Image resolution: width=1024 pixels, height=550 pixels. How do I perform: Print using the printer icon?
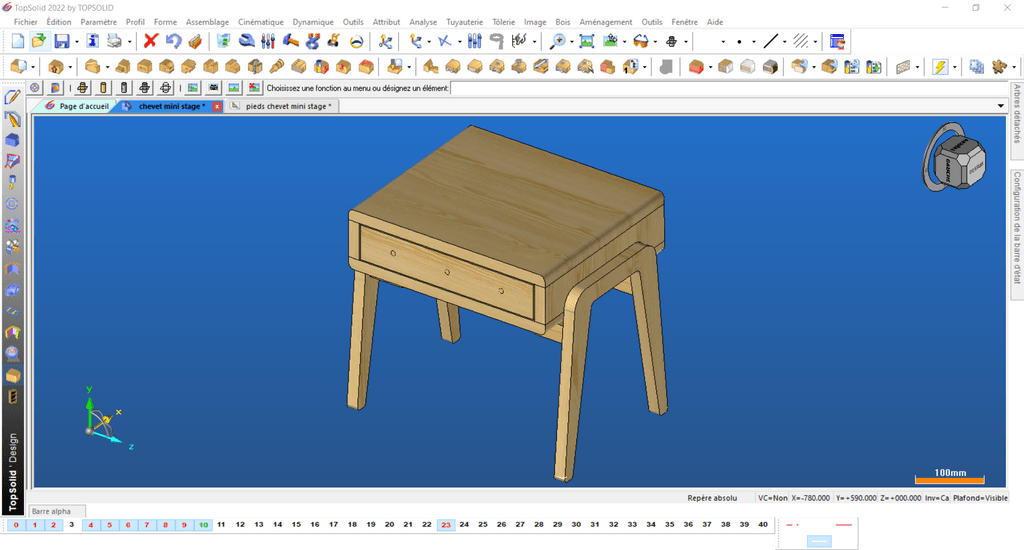tap(114, 41)
